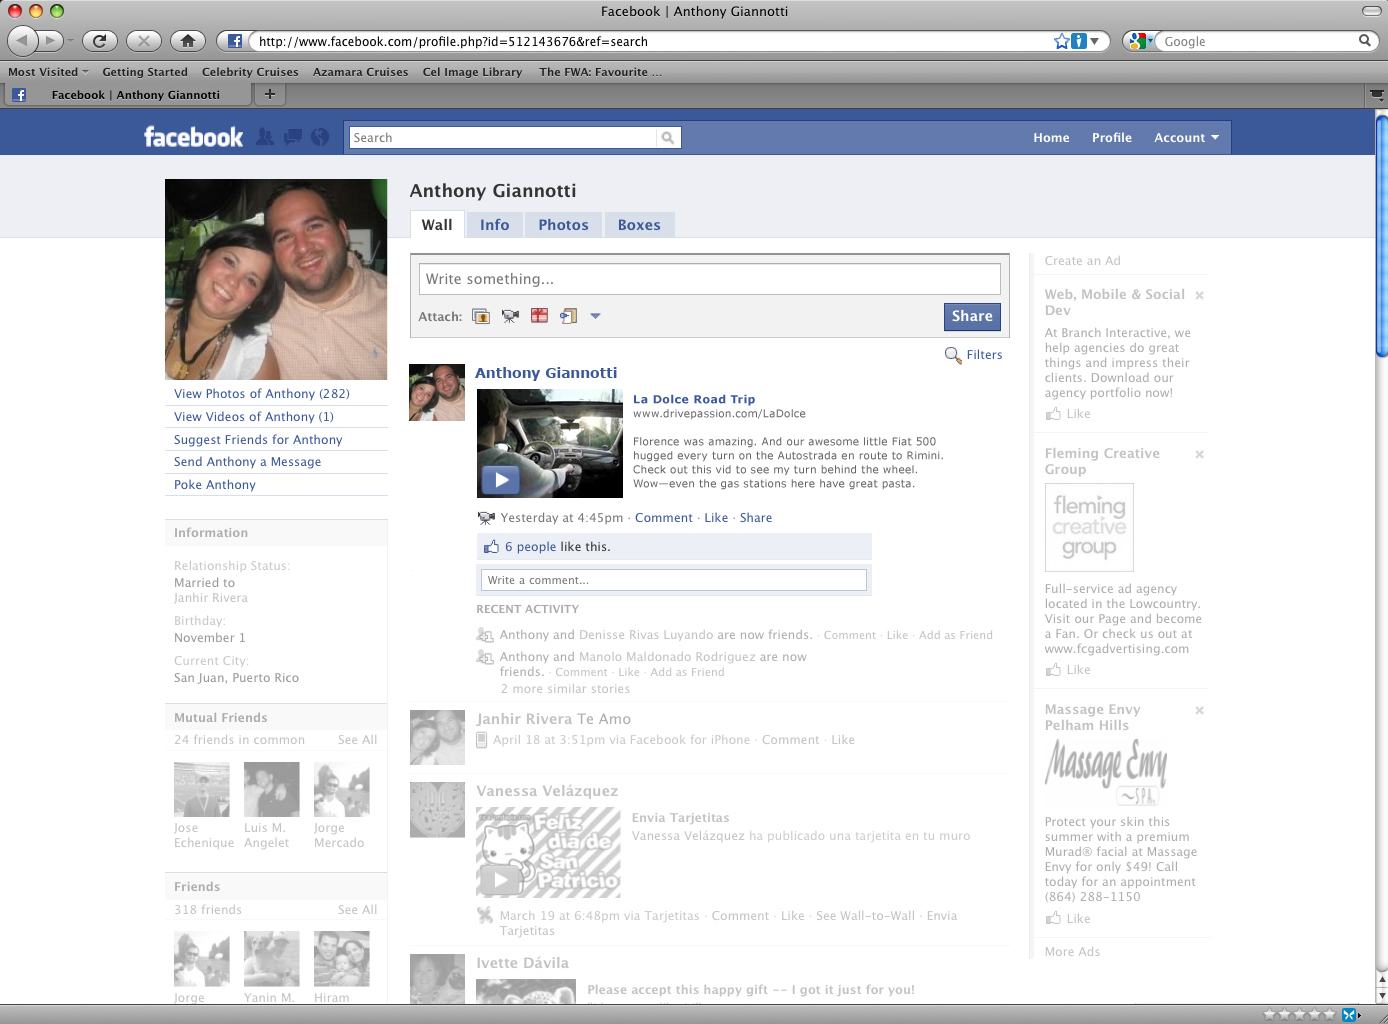The width and height of the screenshot is (1388, 1024).
Task: Click the Write something text field
Action: tap(709, 279)
